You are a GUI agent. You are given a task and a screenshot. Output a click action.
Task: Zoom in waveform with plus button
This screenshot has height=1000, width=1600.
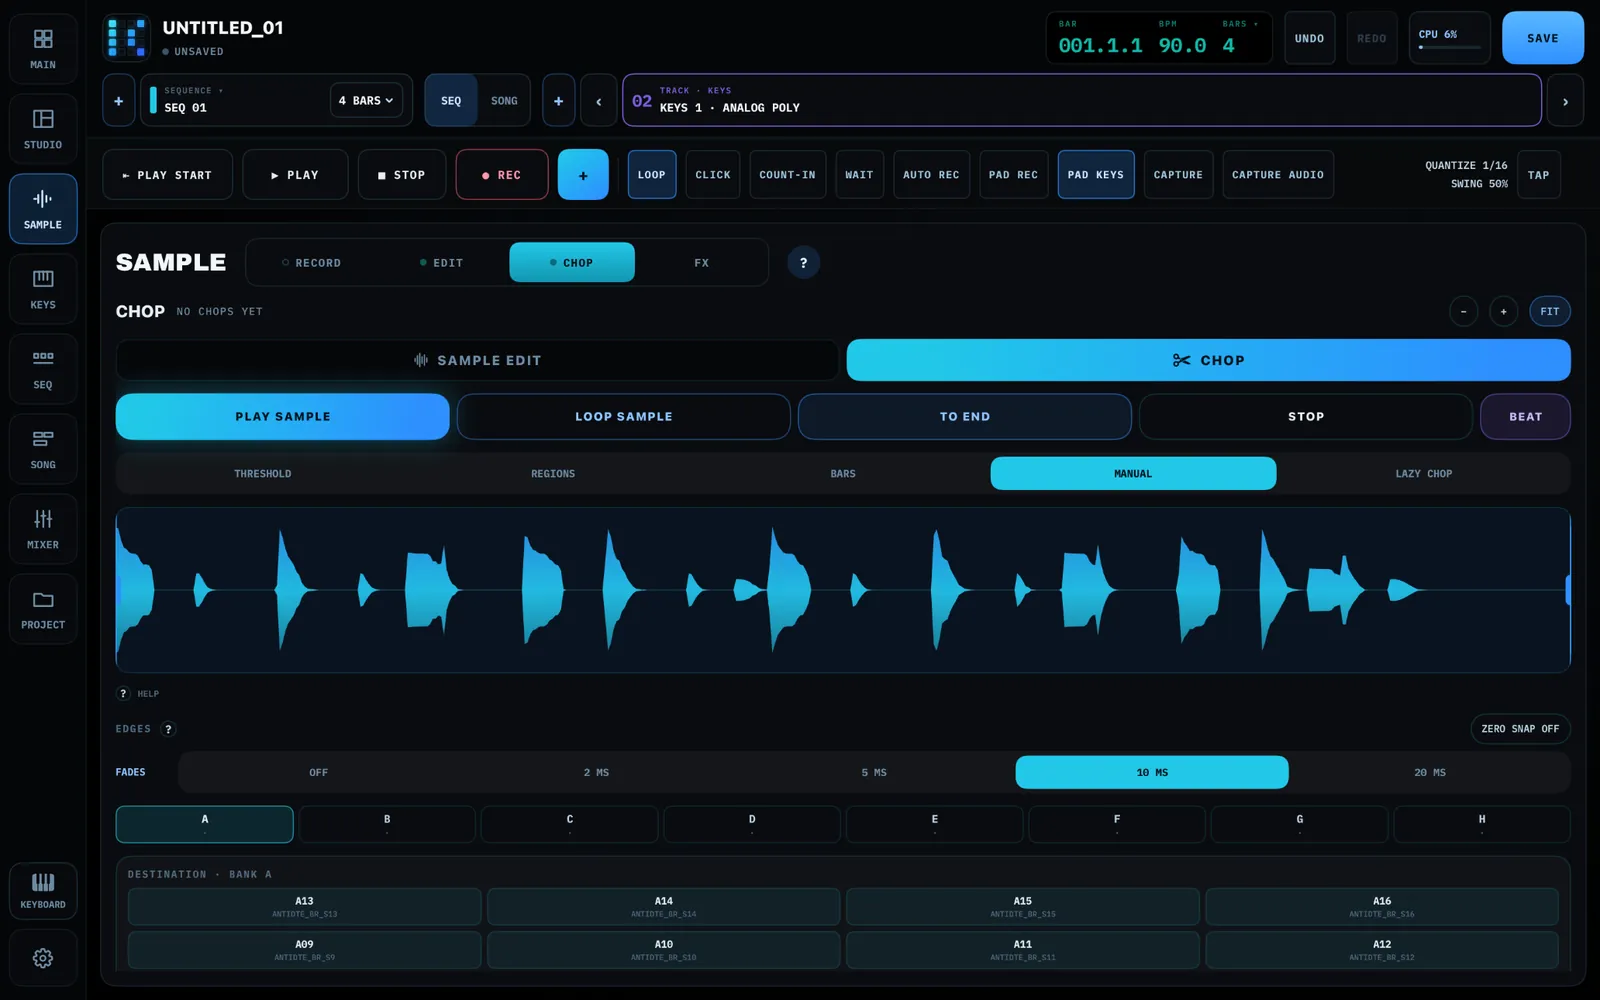(1503, 312)
